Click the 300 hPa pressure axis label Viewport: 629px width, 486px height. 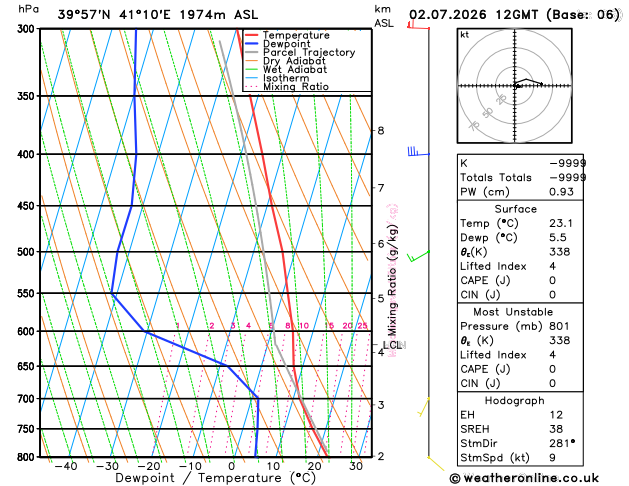pyautogui.click(x=28, y=29)
